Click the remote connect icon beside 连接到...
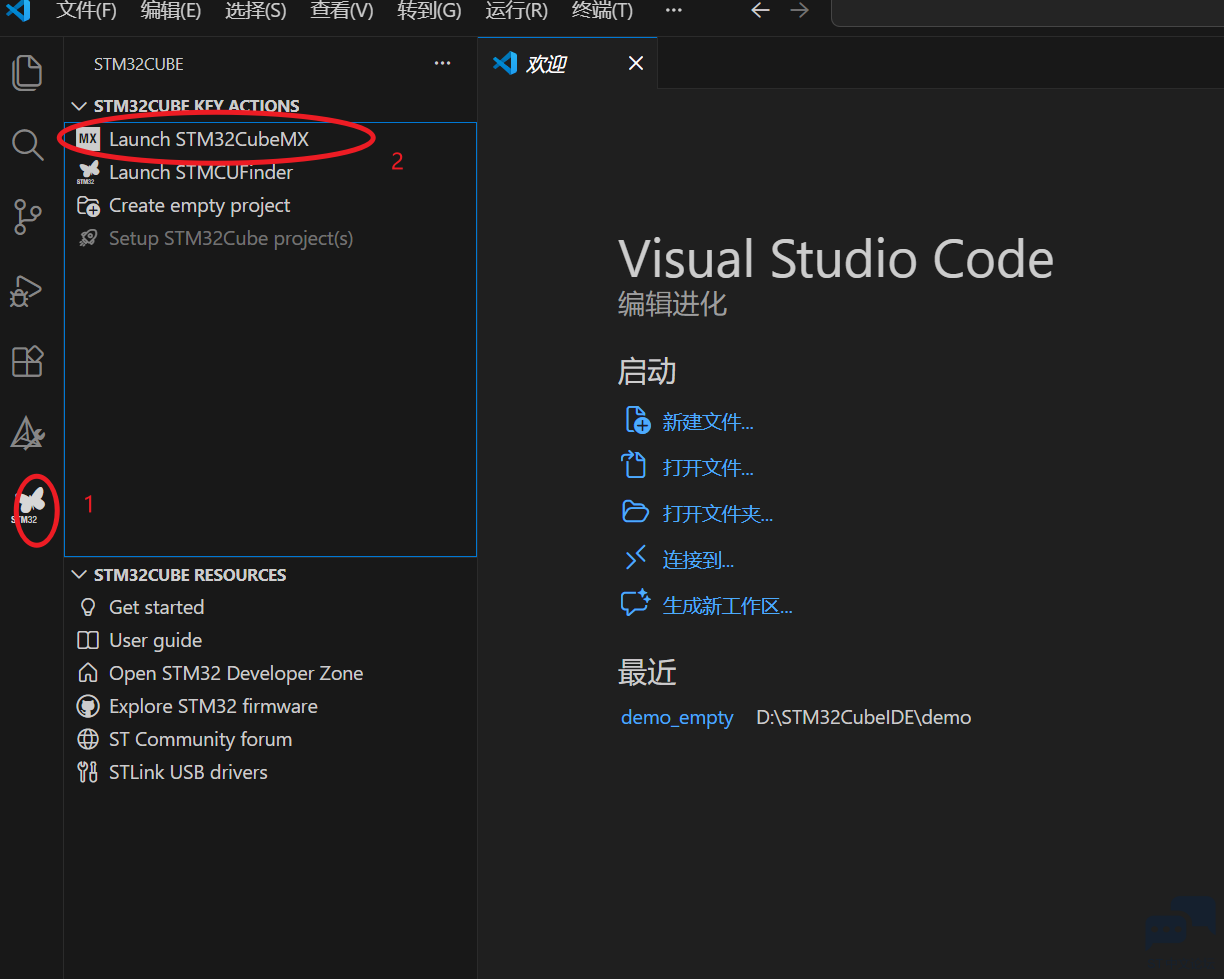The width and height of the screenshot is (1224, 979). tap(636, 558)
